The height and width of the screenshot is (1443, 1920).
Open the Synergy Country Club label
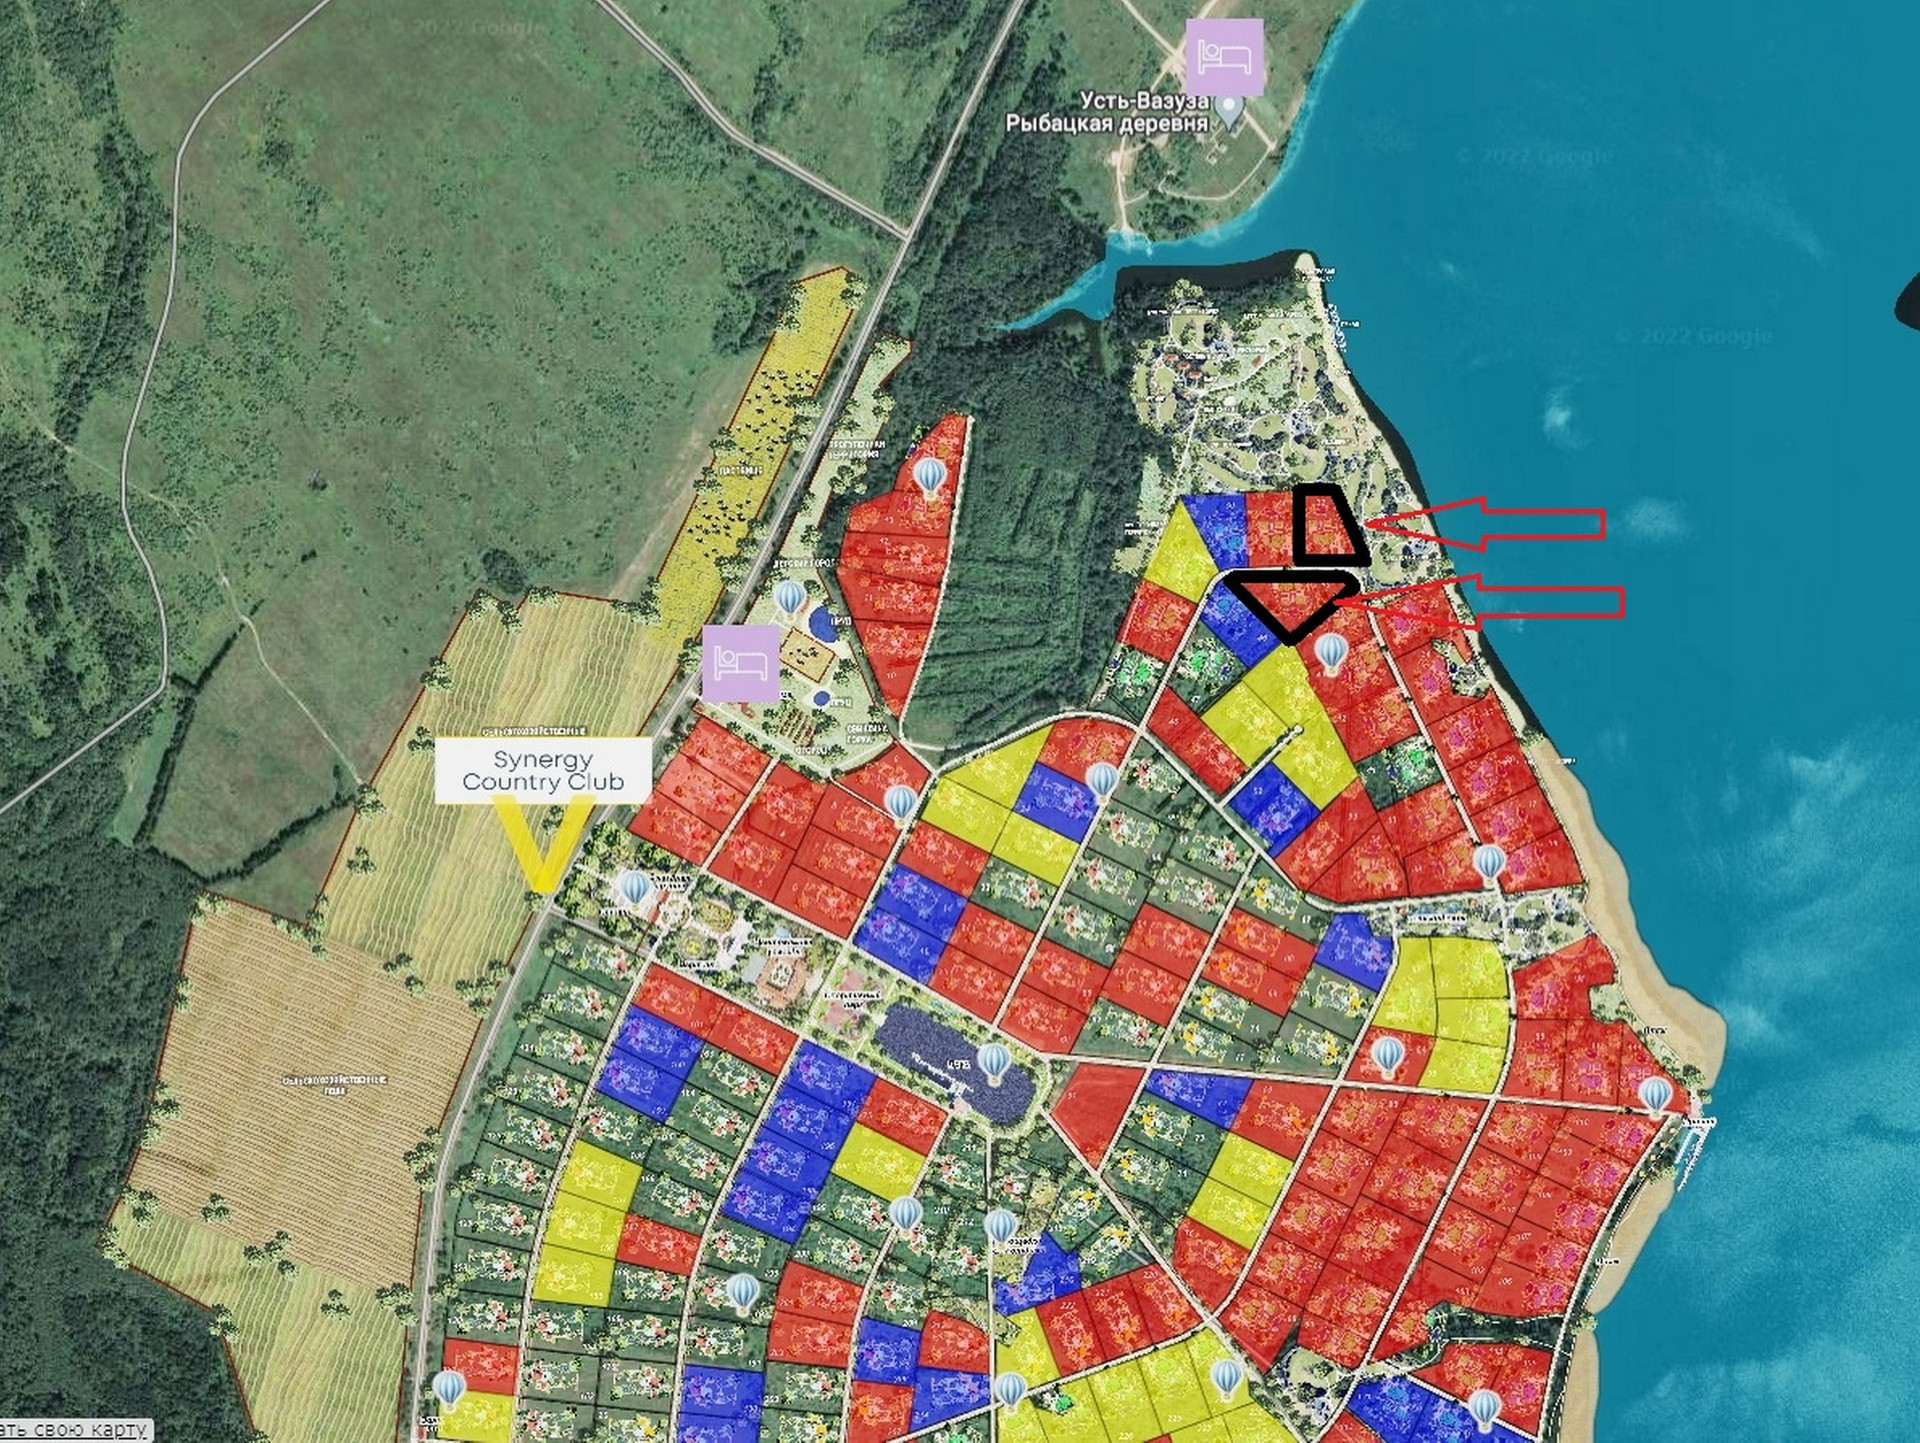pos(543,770)
